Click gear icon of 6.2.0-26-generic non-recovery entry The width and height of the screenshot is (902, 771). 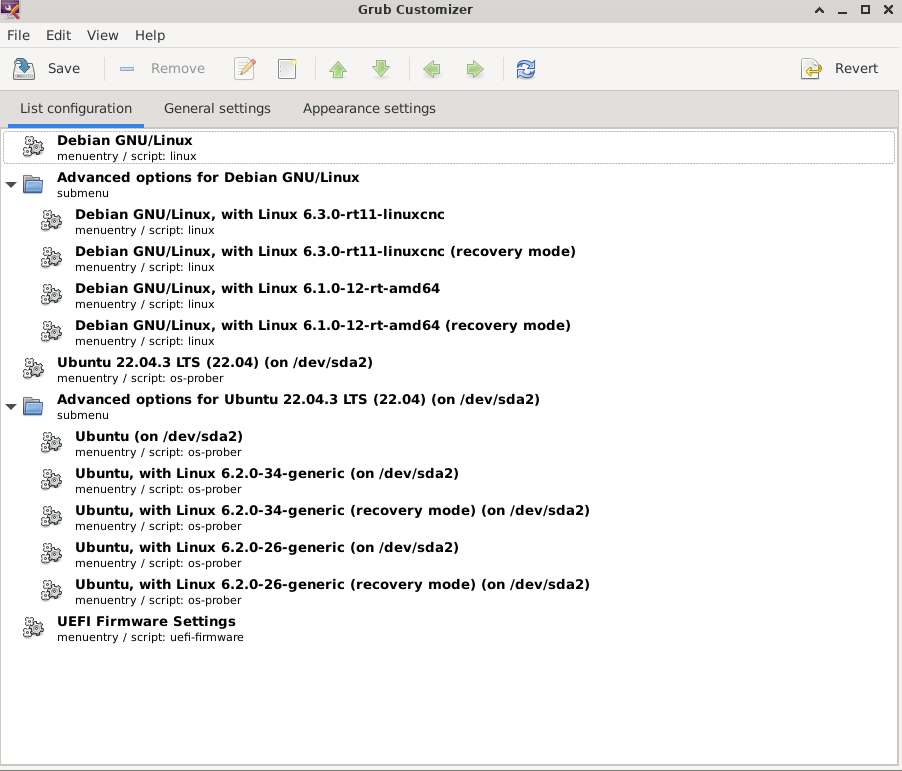coord(51,554)
